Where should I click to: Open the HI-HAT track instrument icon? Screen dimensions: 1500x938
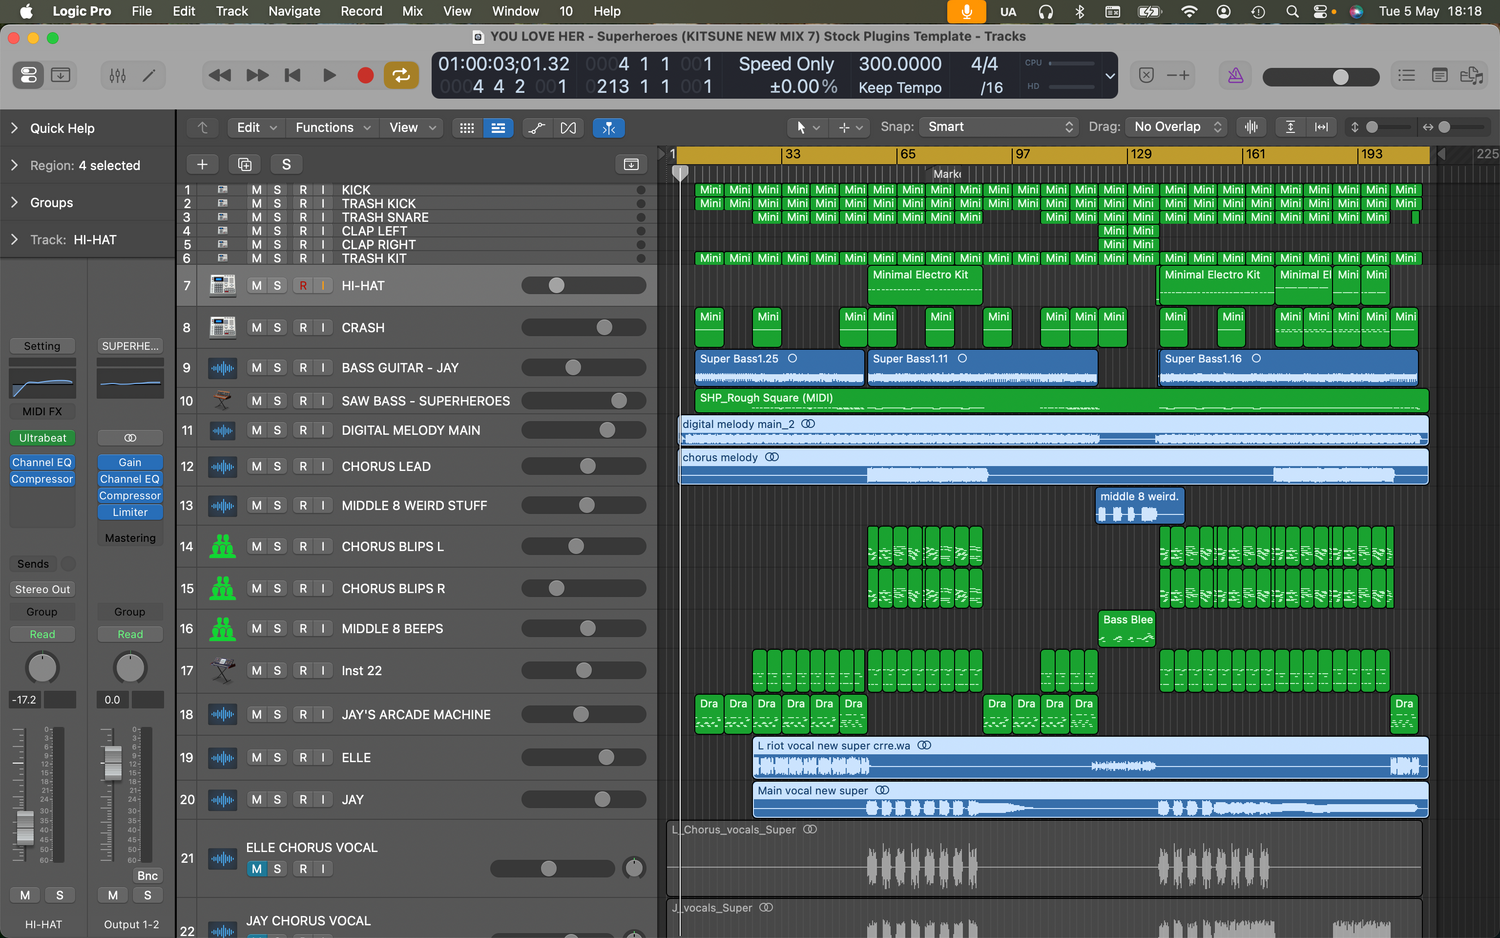[222, 286]
